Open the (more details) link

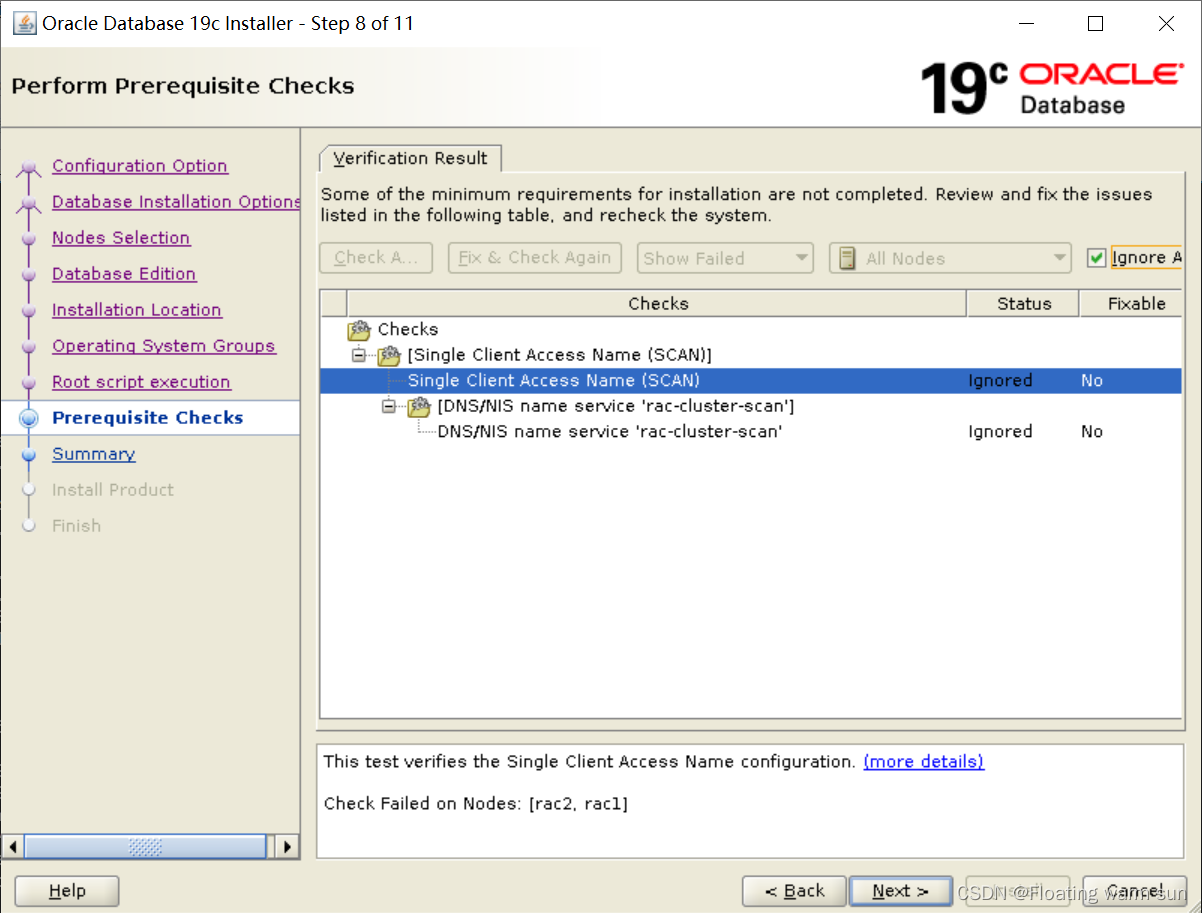[922, 761]
